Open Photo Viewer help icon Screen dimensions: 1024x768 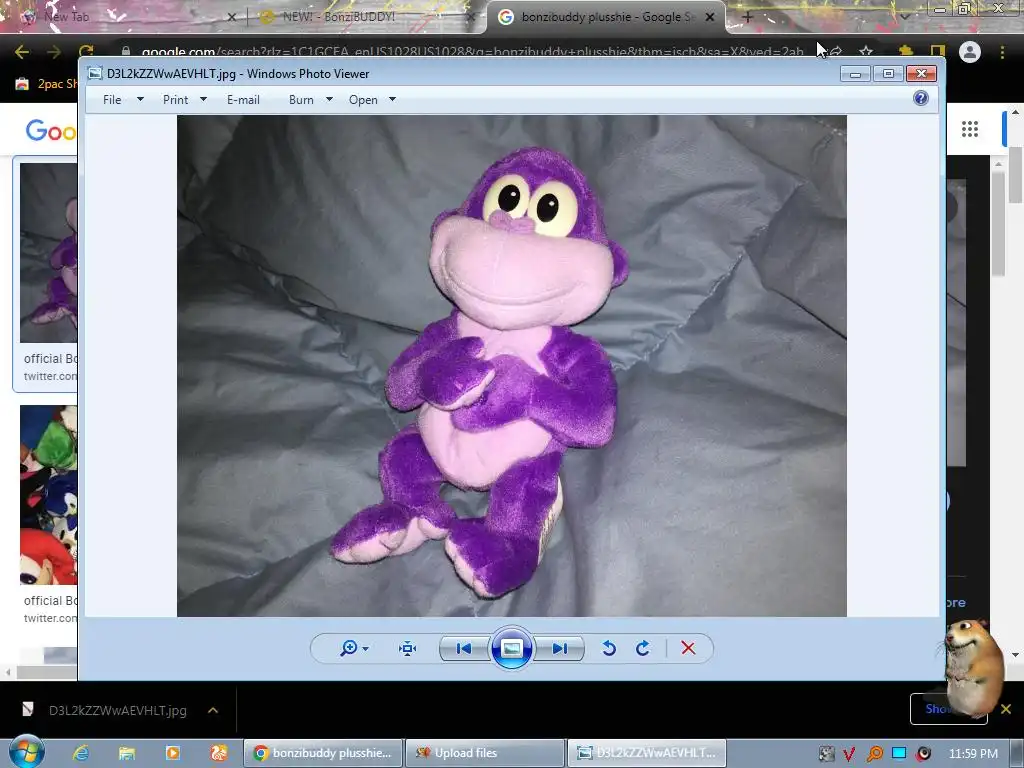[921, 99]
